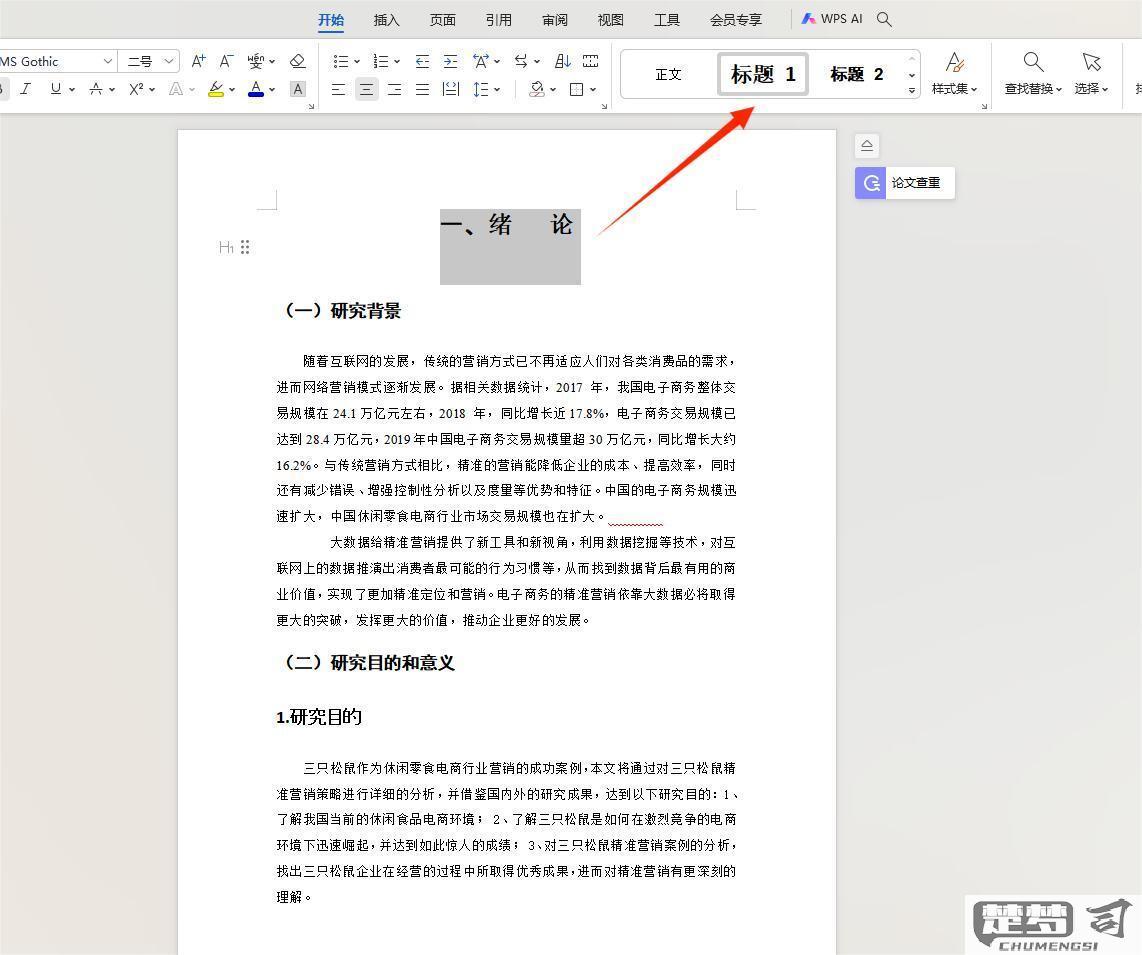Expand highlight color dropdown arrow
Screen dimensions: 1142x955
tap(232, 90)
